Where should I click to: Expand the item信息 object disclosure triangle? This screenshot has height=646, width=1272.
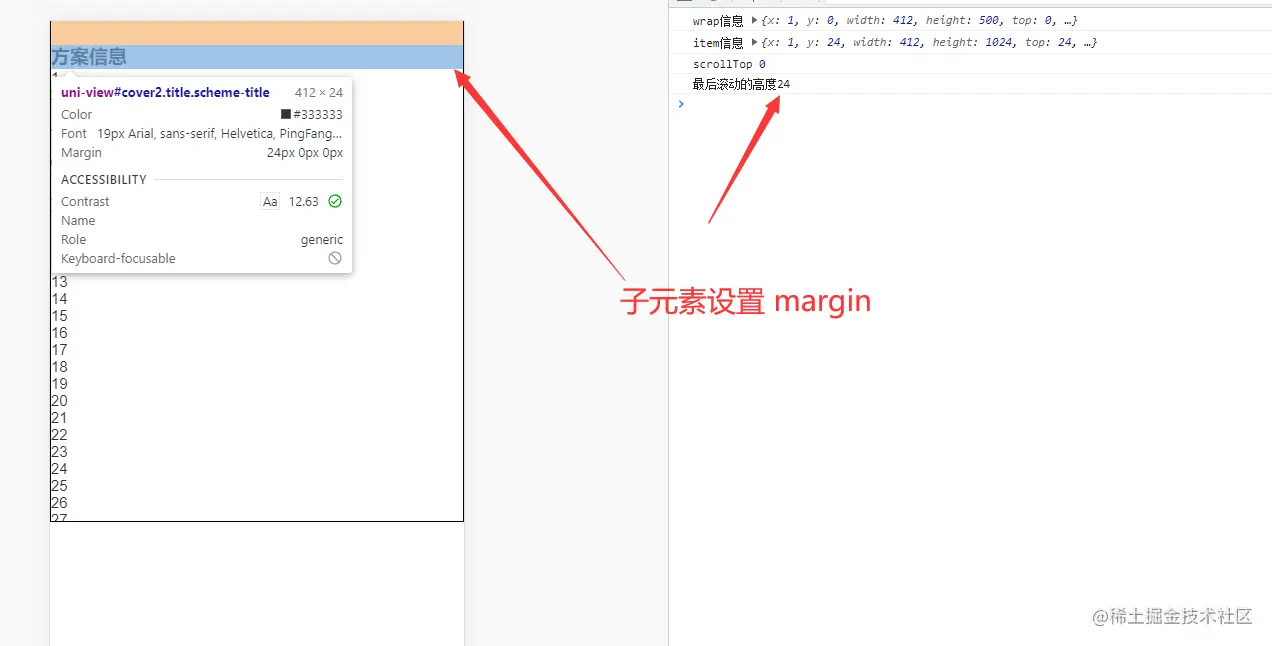754,43
